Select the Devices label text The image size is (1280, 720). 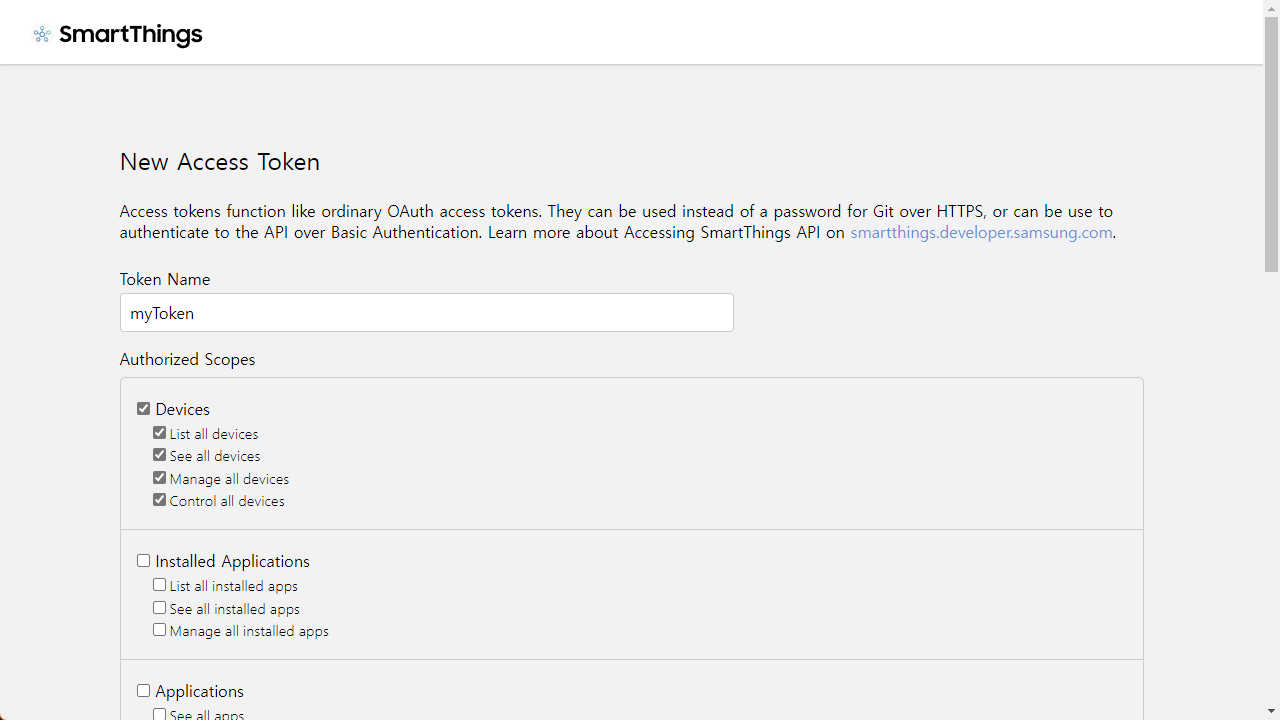point(182,409)
